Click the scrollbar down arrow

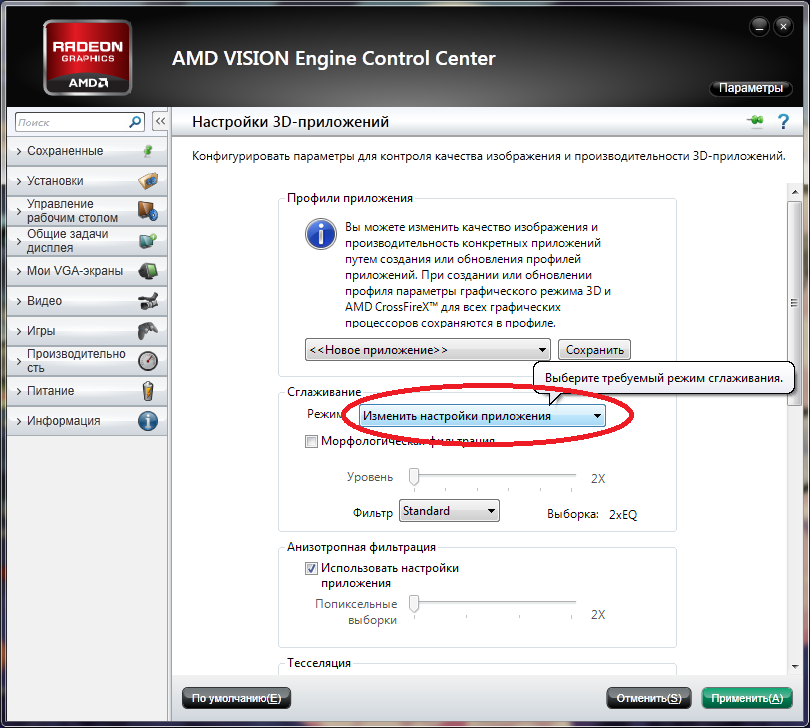[x=795, y=667]
